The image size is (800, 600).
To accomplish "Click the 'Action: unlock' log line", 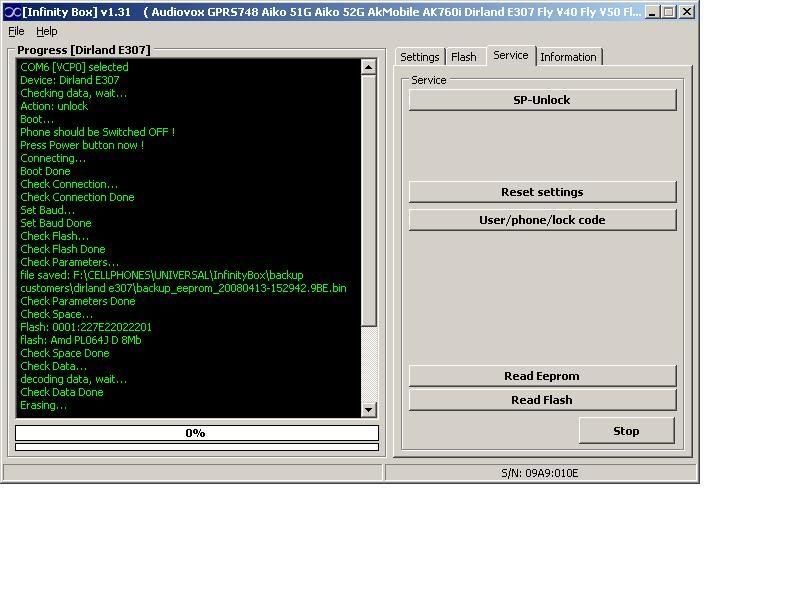I will coord(54,106).
